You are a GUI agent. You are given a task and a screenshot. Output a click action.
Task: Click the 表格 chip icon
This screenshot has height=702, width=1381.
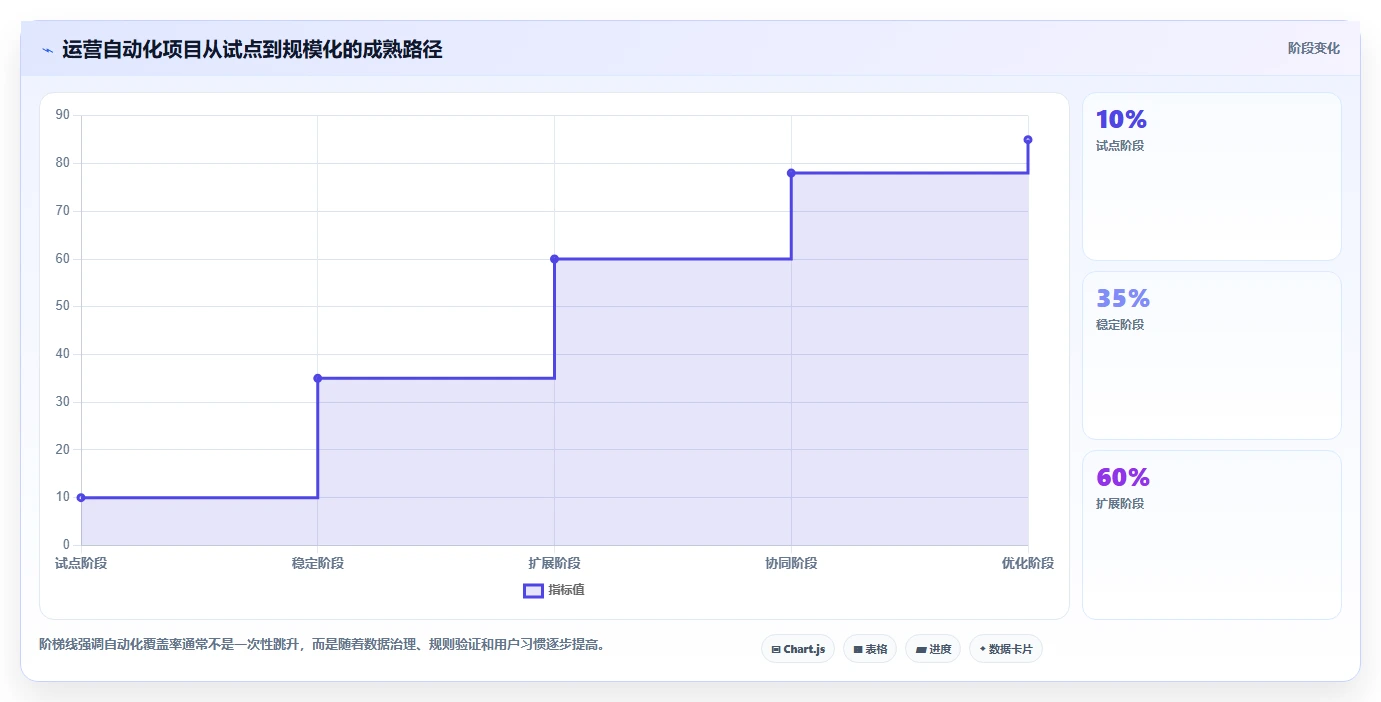858,650
